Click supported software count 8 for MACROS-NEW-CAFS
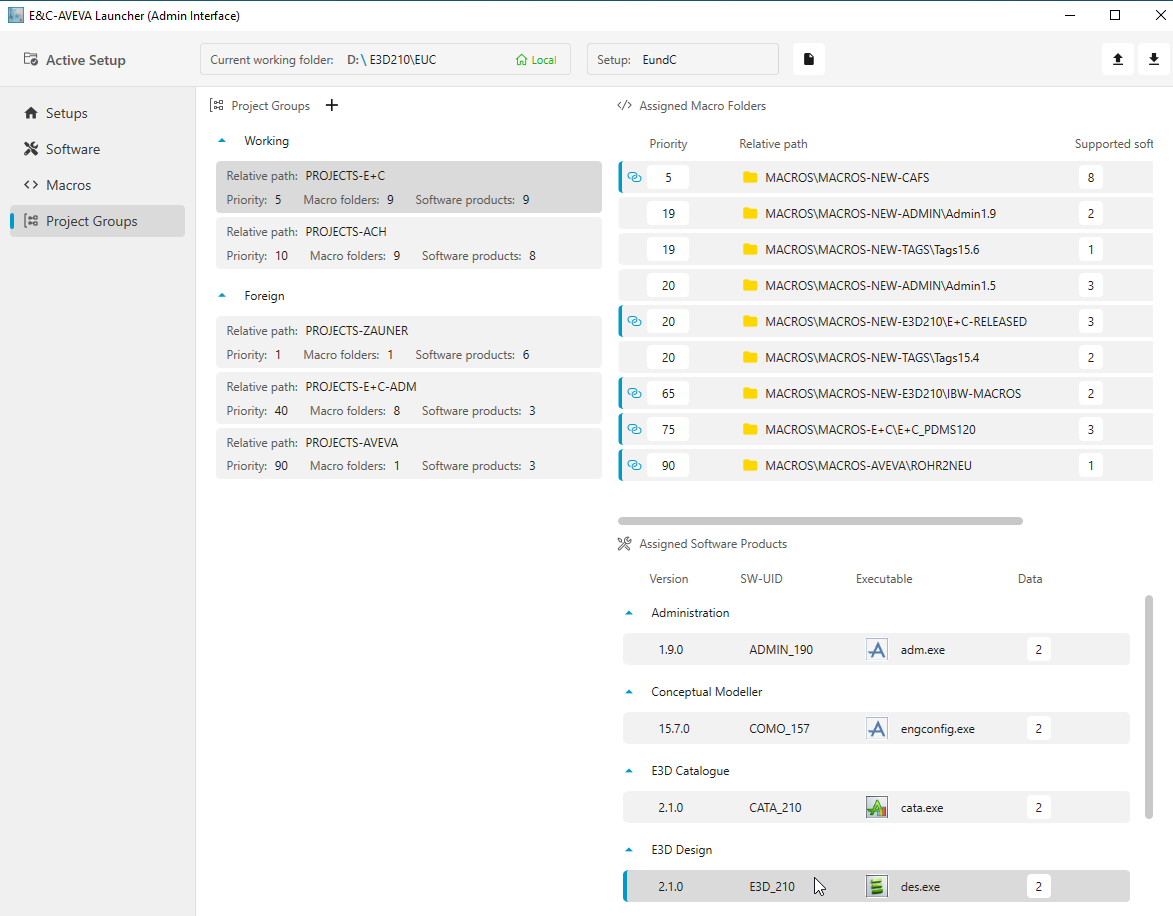The height and width of the screenshot is (916, 1173). click(x=1091, y=177)
